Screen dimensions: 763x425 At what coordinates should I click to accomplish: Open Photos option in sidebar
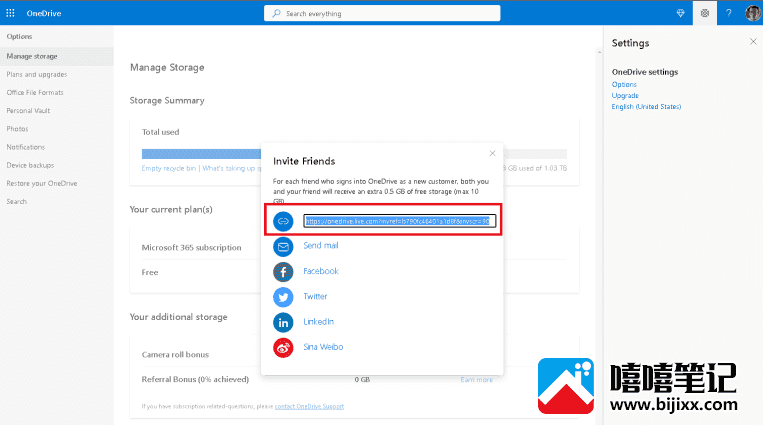point(18,129)
